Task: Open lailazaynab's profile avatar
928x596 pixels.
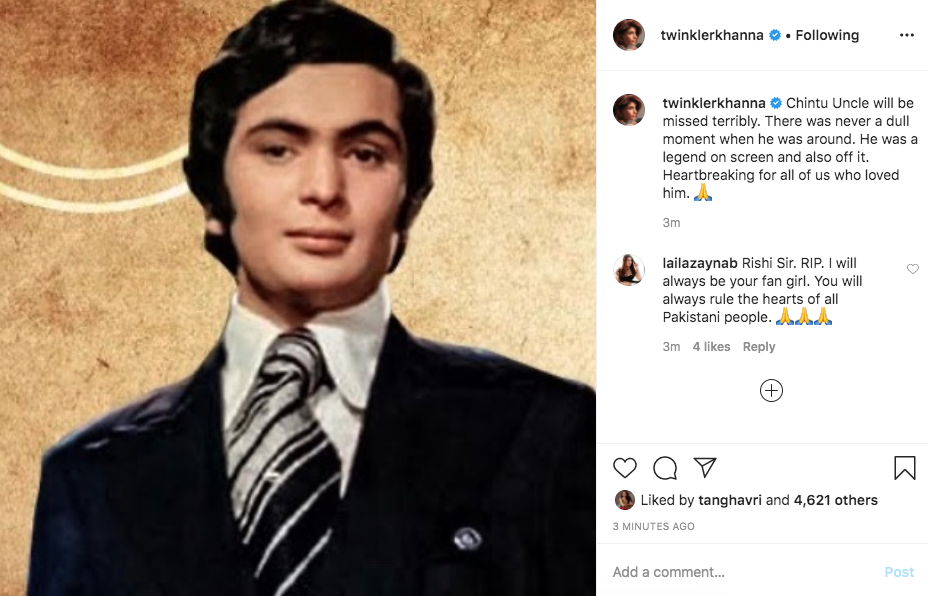Action: click(629, 270)
